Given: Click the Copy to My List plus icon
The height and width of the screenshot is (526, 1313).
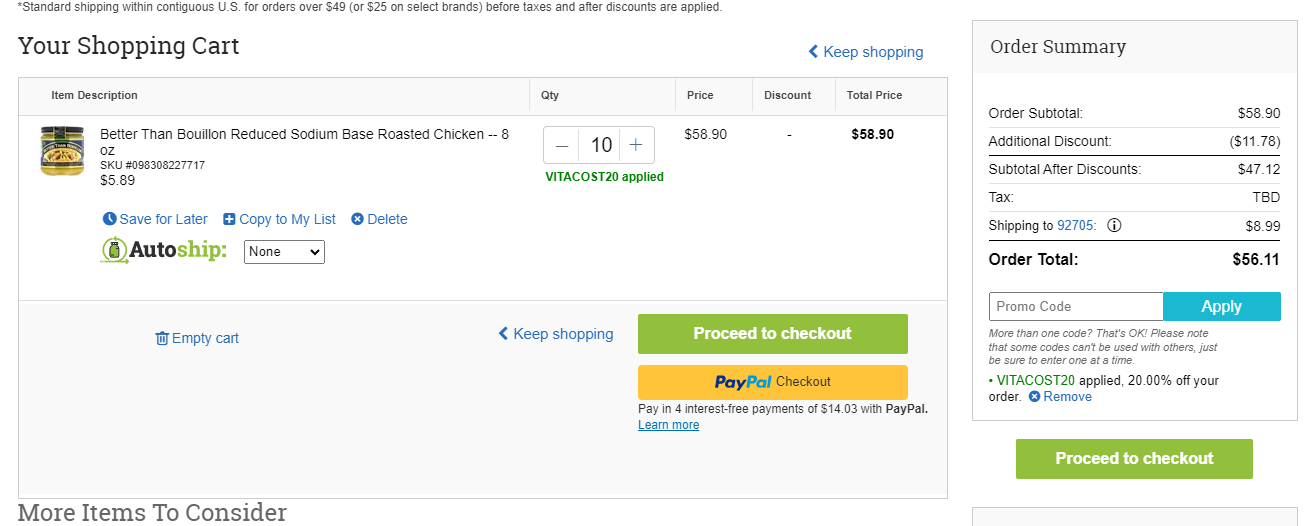Looking at the screenshot, I should pos(229,219).
